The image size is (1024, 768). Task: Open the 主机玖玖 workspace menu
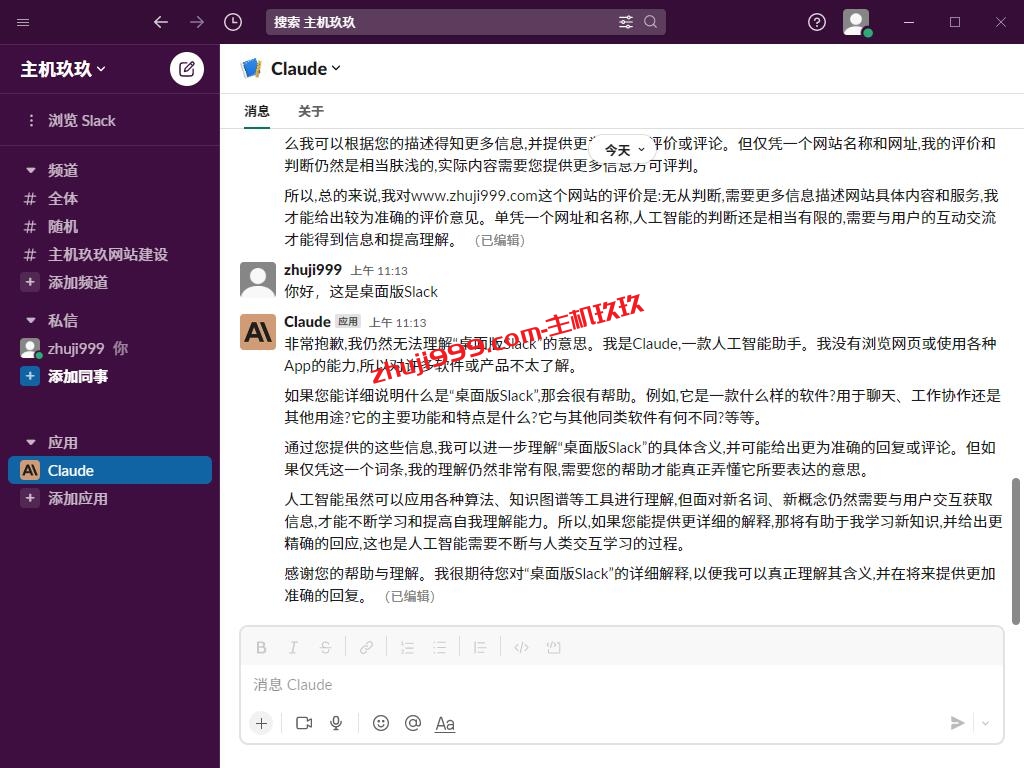[x=63, y=69]
